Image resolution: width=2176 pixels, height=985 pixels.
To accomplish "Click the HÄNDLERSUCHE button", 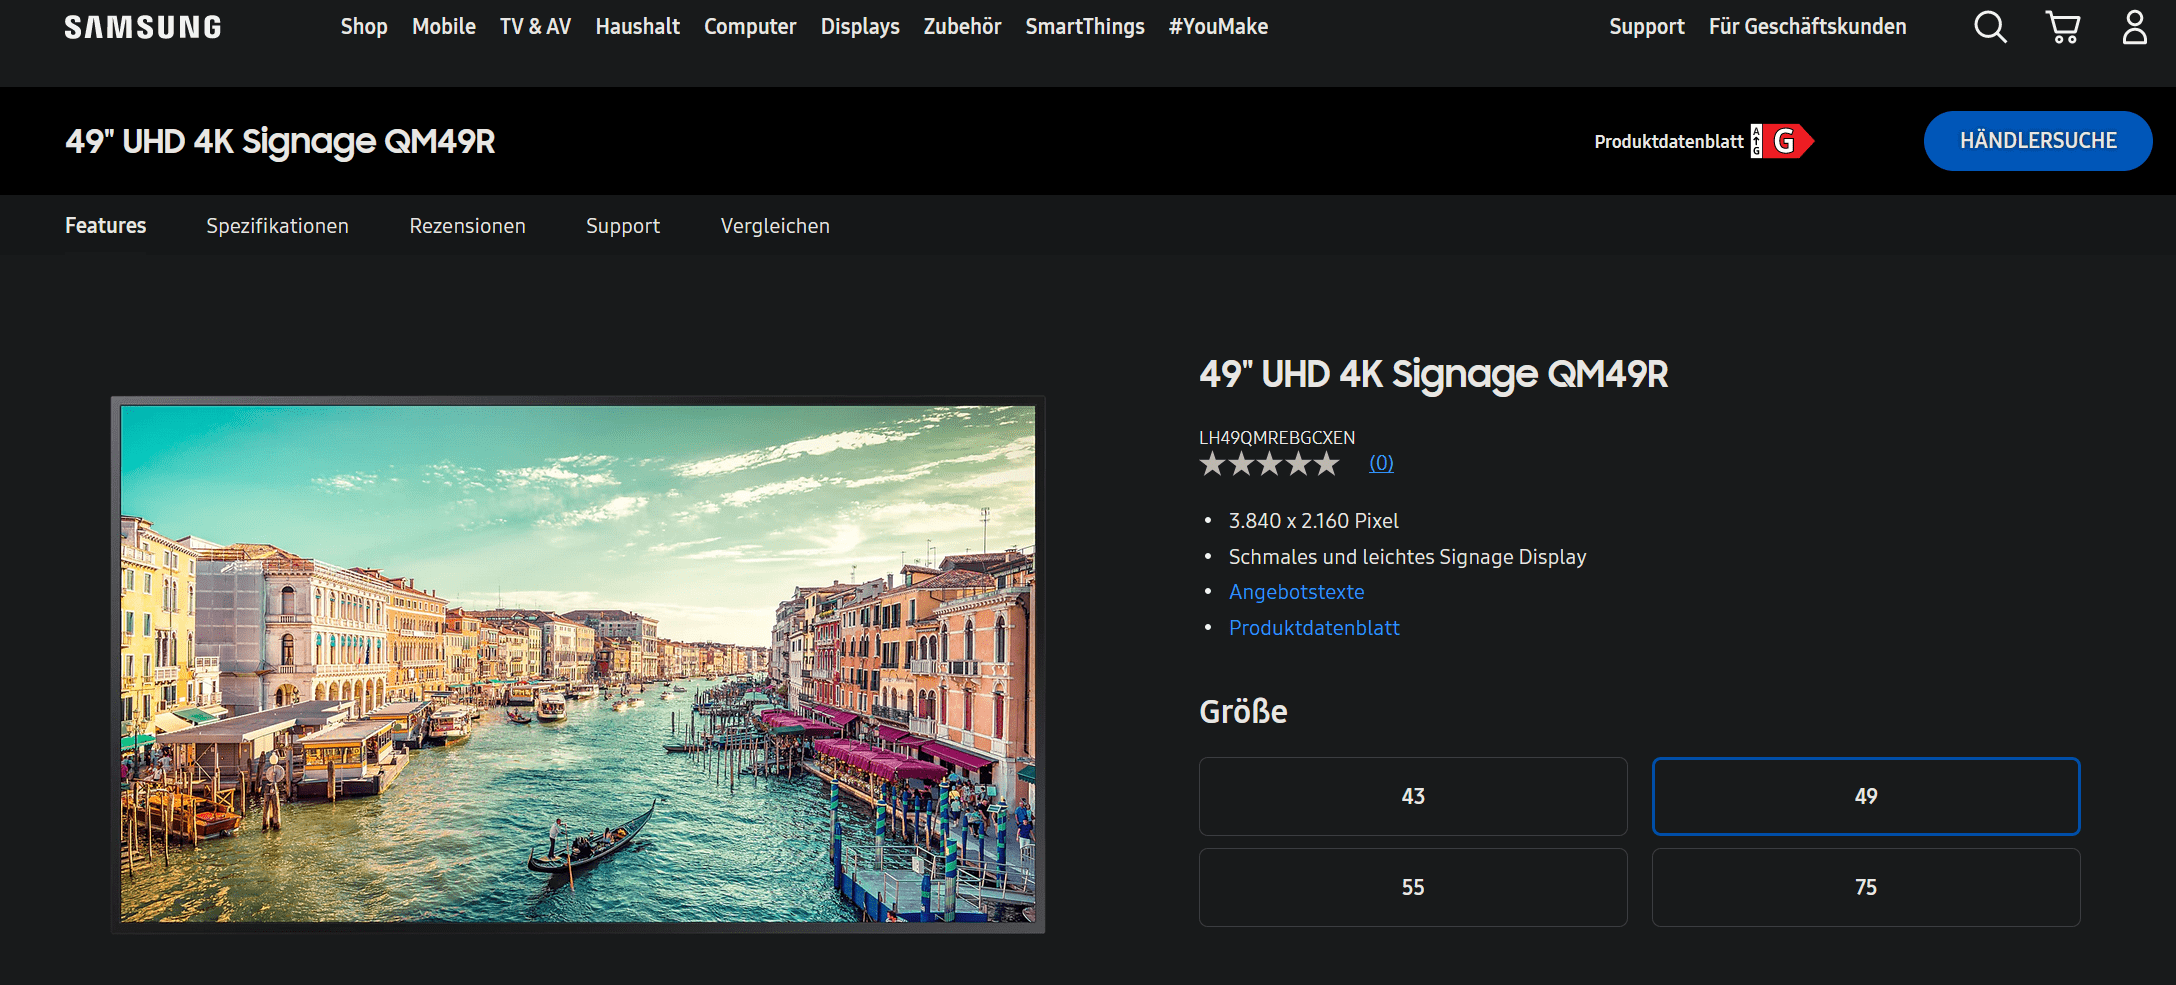I will pos(2038,141).
